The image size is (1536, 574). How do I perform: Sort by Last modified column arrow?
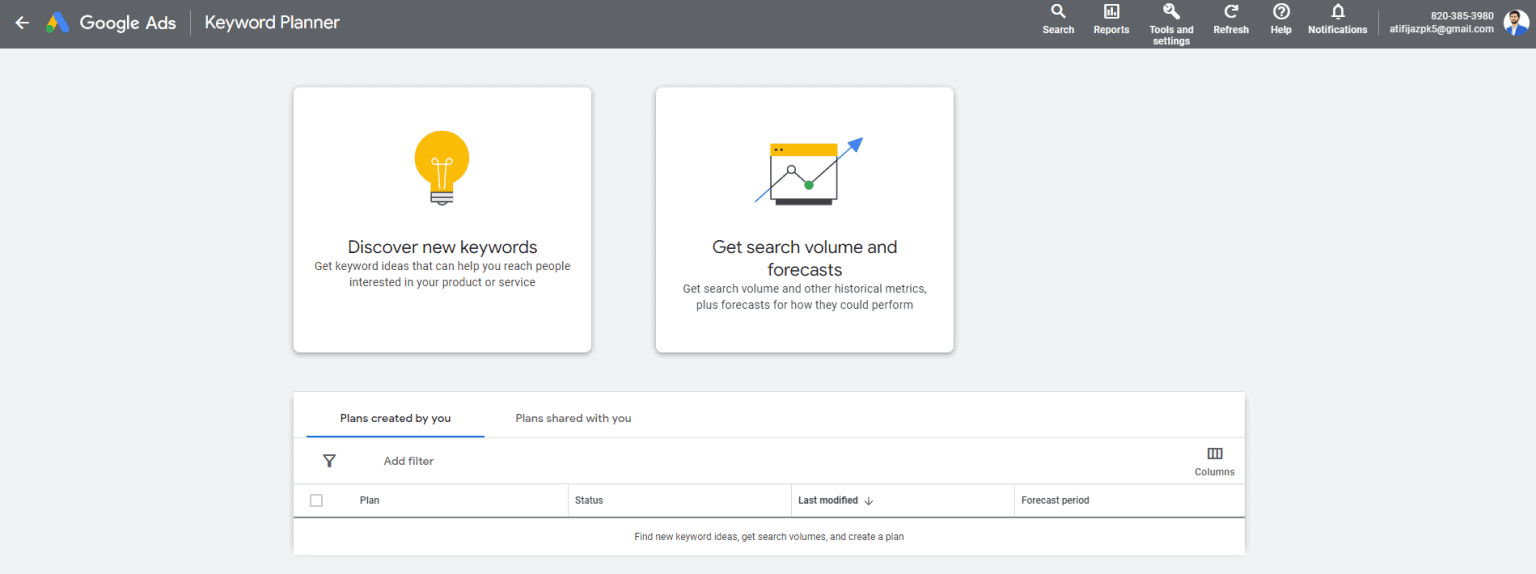(x=869, y=500)
